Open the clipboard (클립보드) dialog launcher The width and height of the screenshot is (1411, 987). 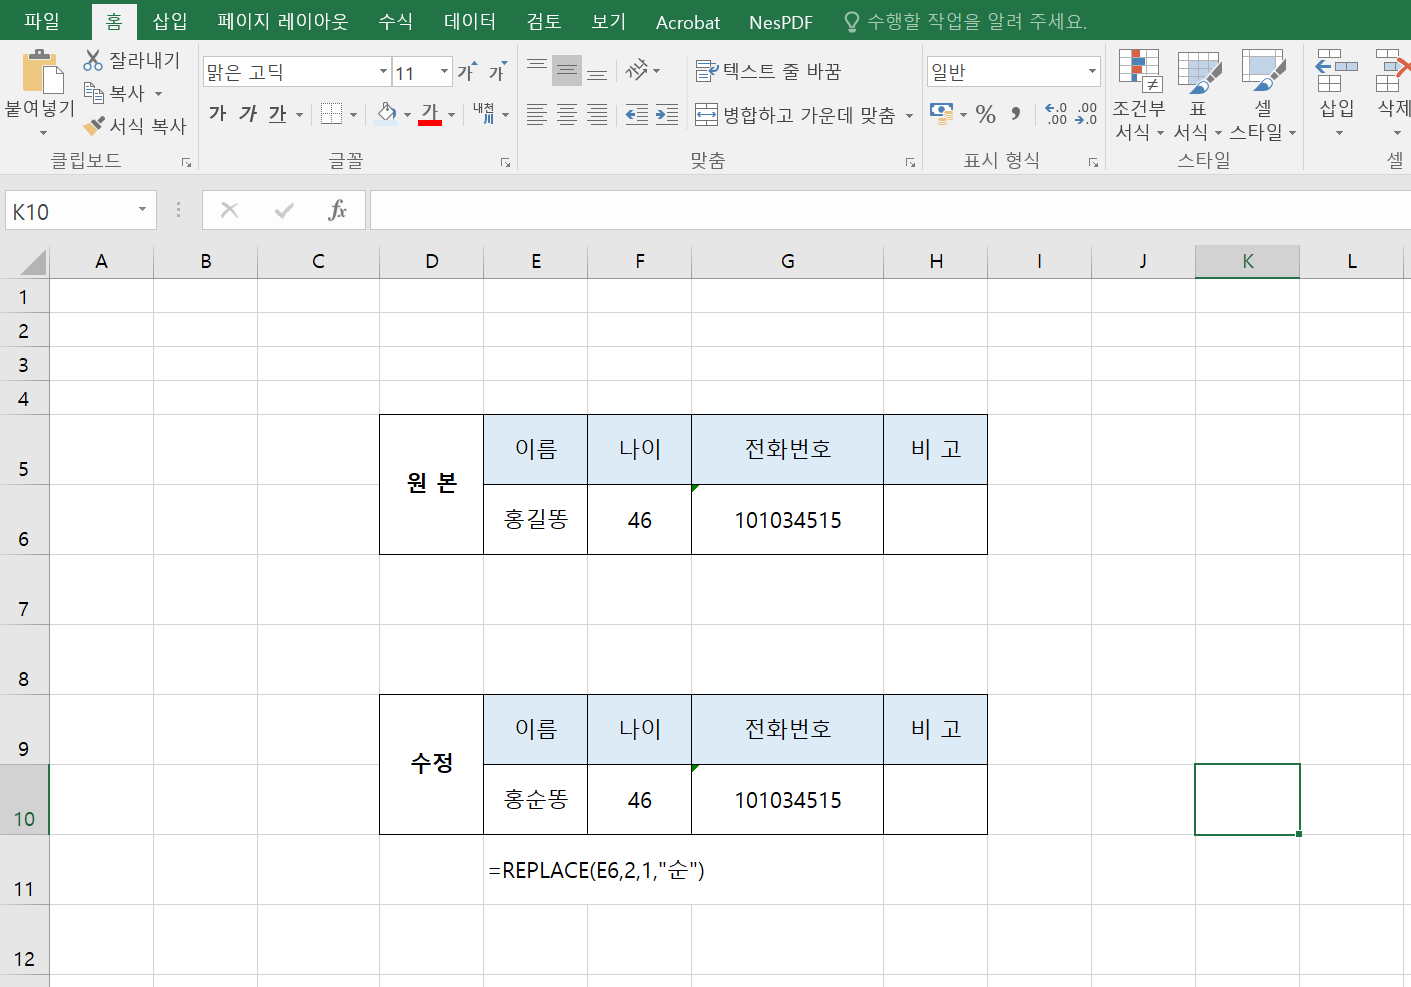click(x=186, y=162)
